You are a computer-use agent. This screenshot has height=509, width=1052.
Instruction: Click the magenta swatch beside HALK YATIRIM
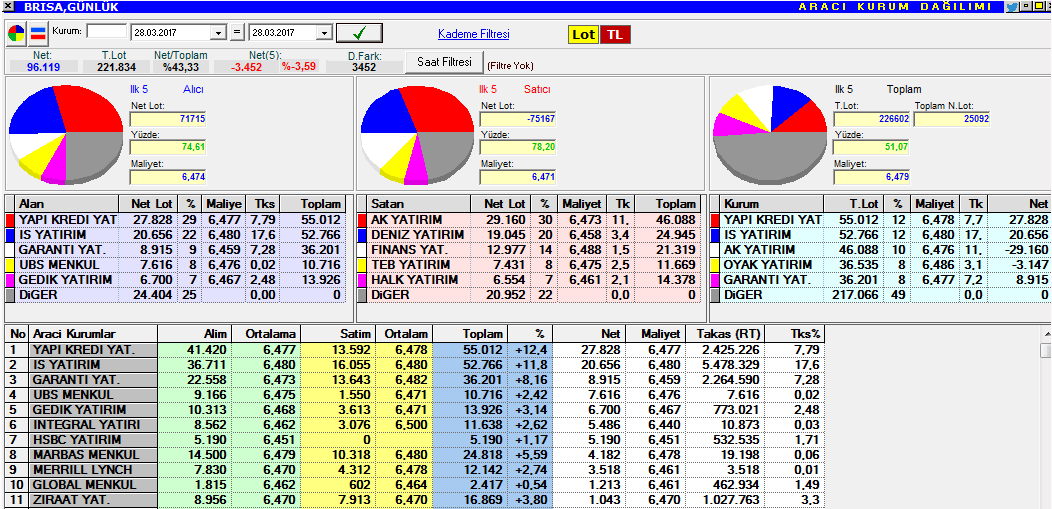(363, 279)
